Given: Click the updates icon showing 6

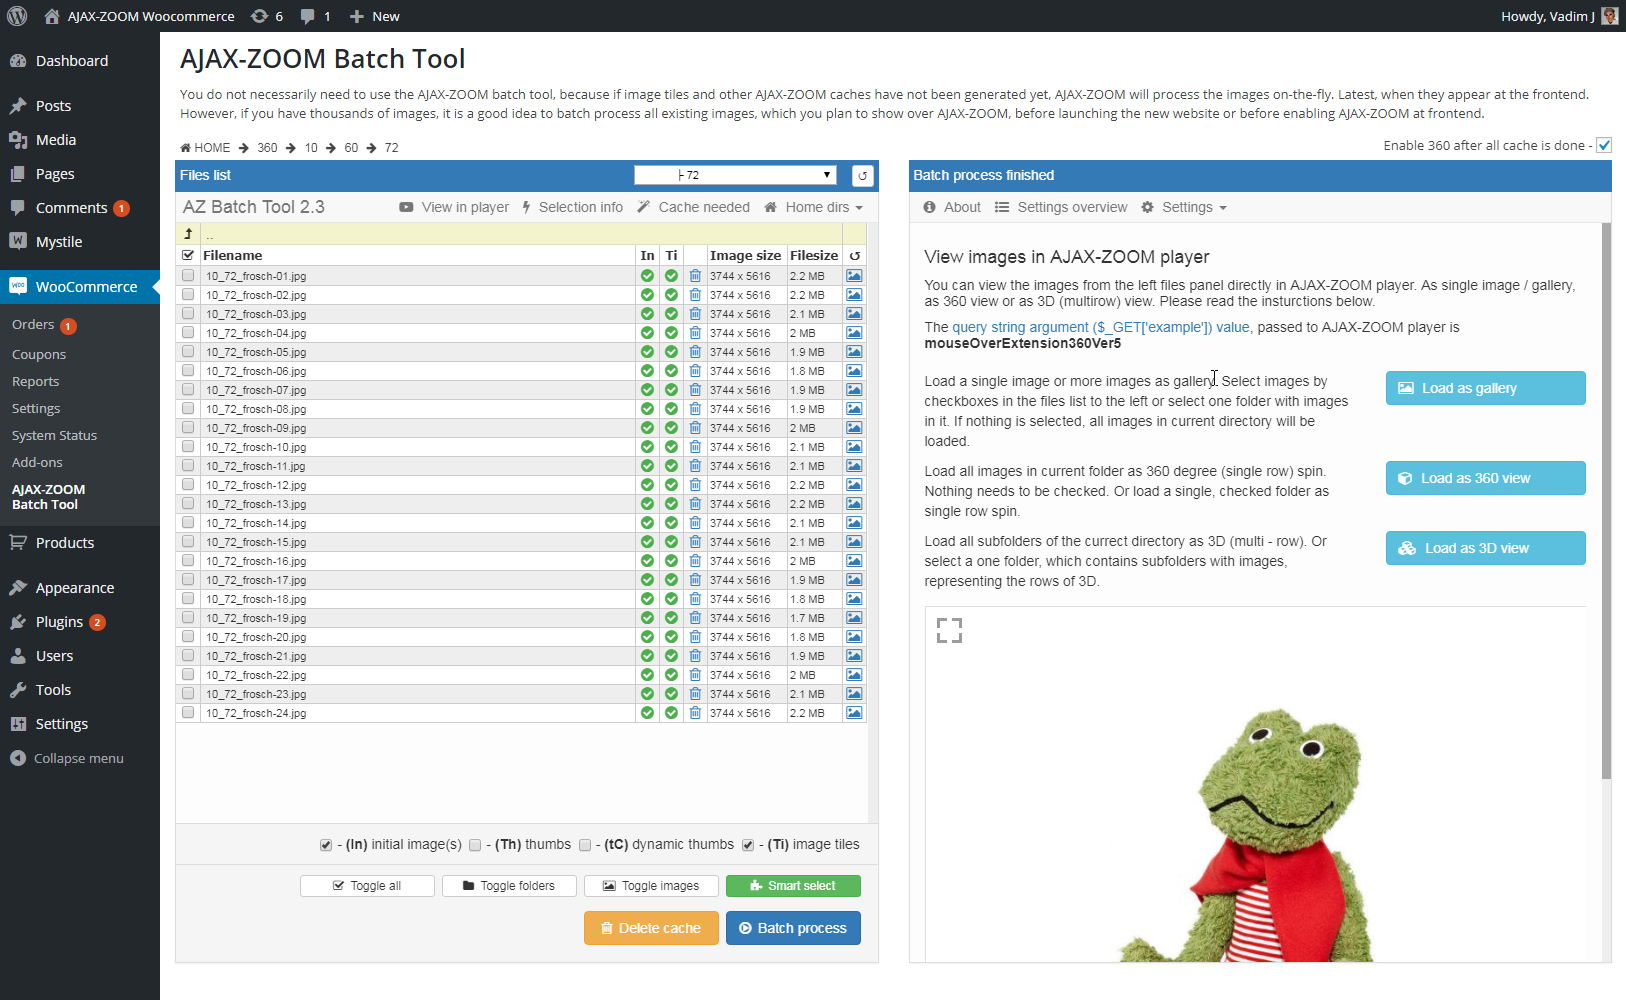Looking at the screenshot, I should click(x=267, y=16).
